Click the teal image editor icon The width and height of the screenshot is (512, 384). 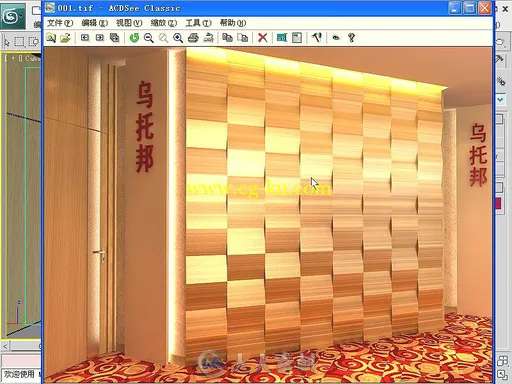[282, 38]
